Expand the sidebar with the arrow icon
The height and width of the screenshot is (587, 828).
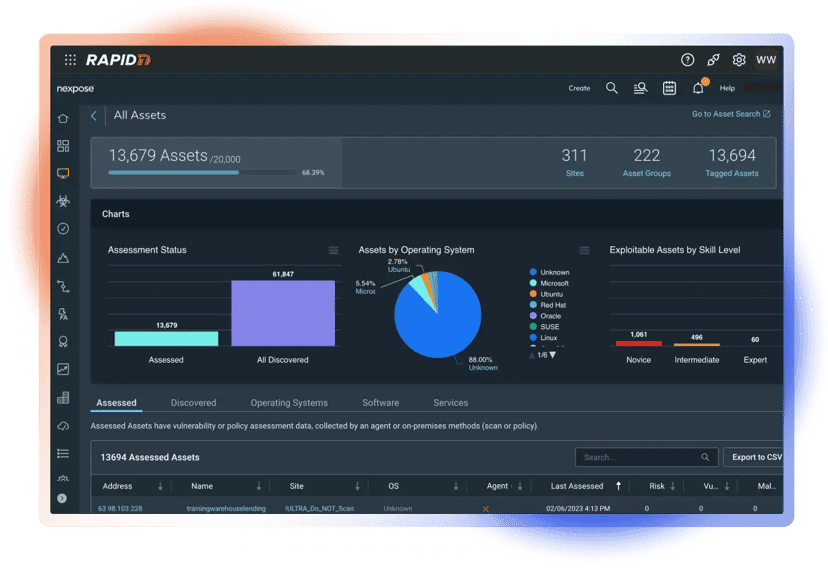tap(62, 498)
